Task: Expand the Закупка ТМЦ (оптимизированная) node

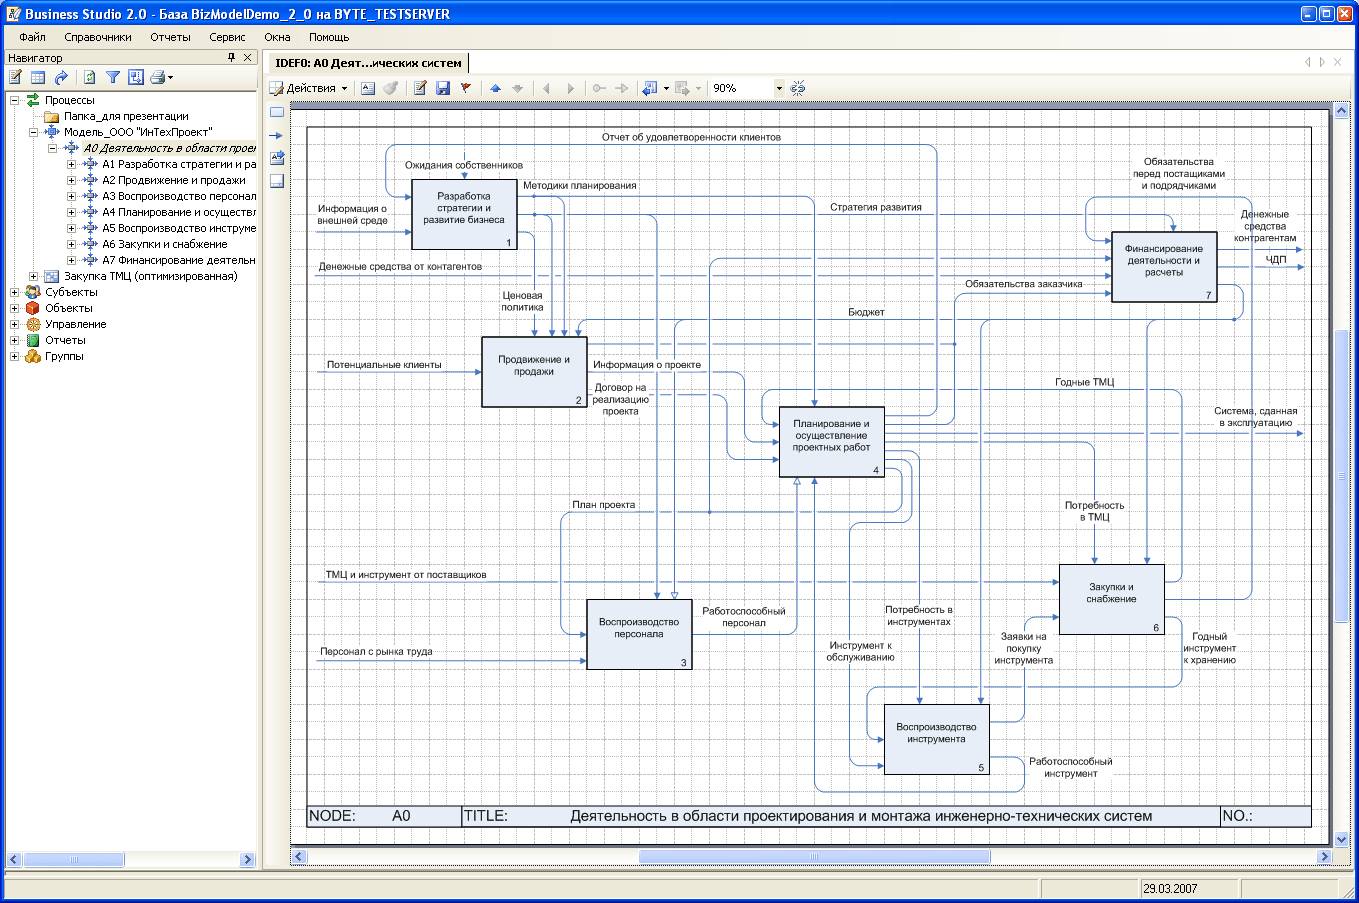Action: coord(33,276)
